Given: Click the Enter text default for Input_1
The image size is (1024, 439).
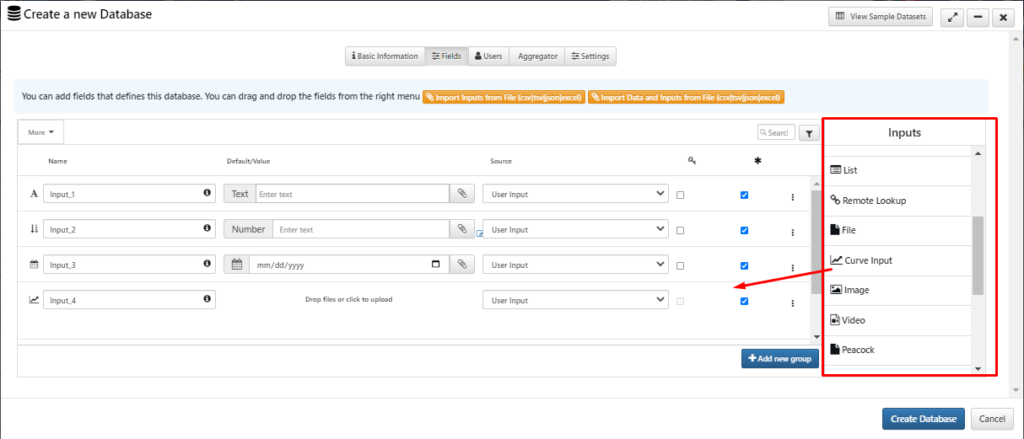Looking at the screenshot, I should 352,194.
